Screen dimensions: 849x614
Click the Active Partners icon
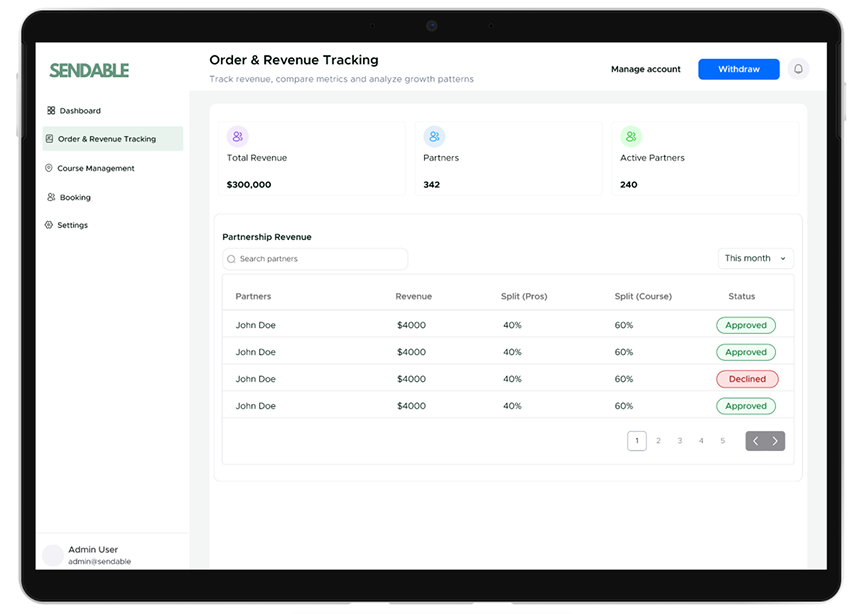[631, 136]
